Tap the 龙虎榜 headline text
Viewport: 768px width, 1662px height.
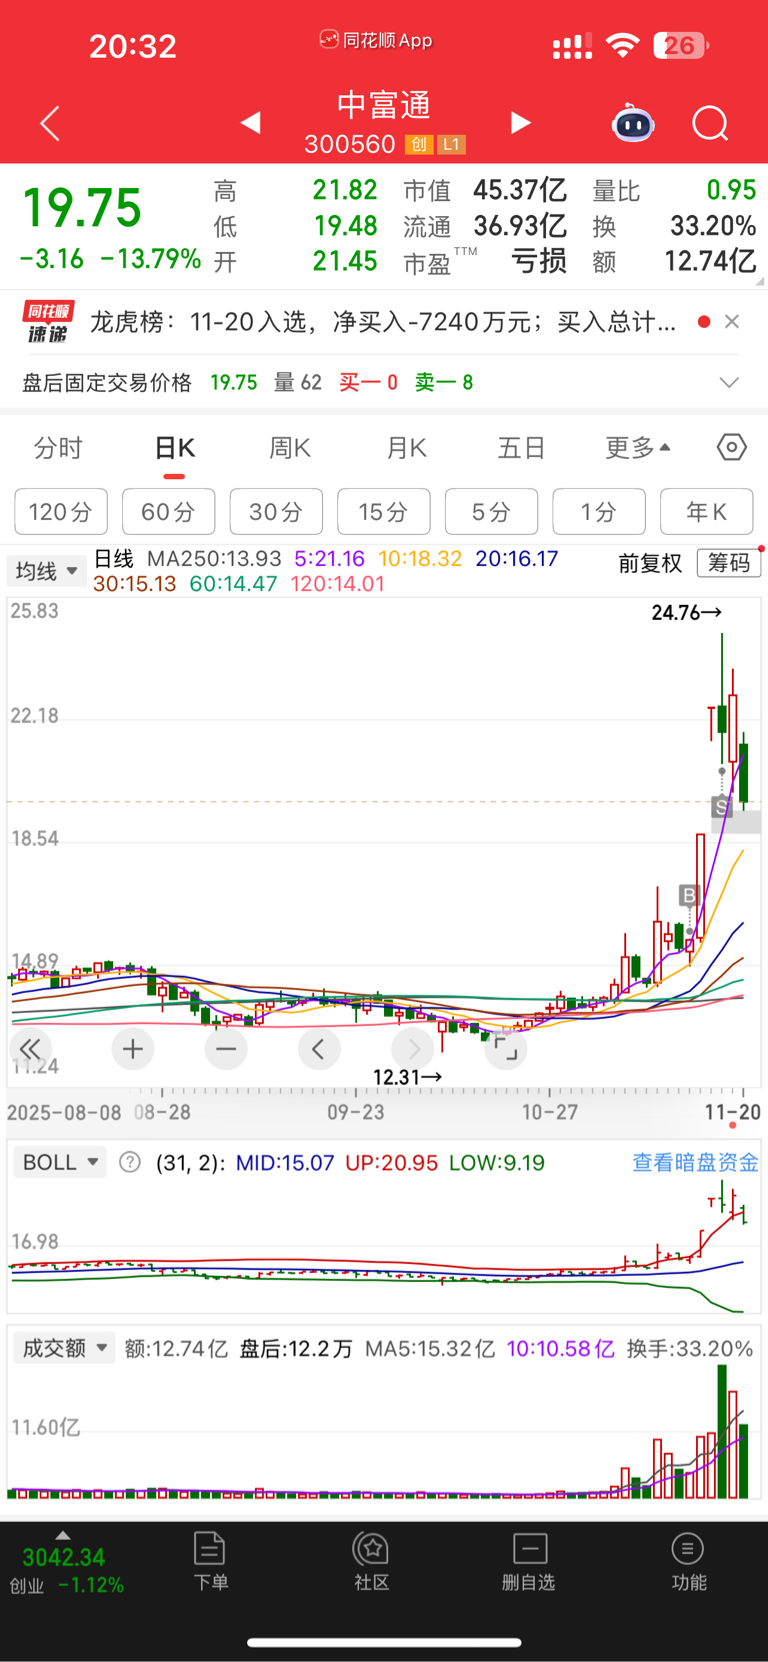click(383, 322)
